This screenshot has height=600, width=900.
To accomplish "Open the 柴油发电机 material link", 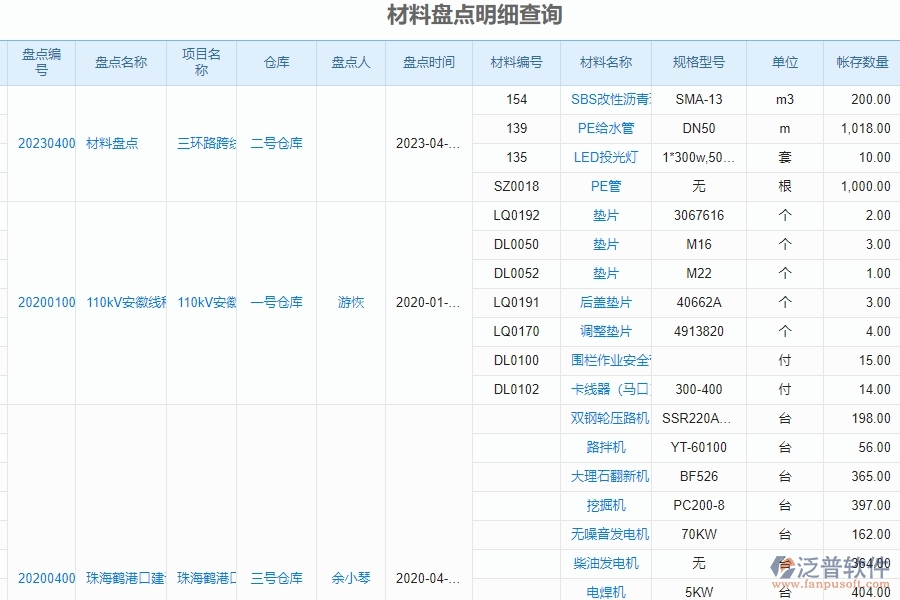I will (x=605, y=564).
